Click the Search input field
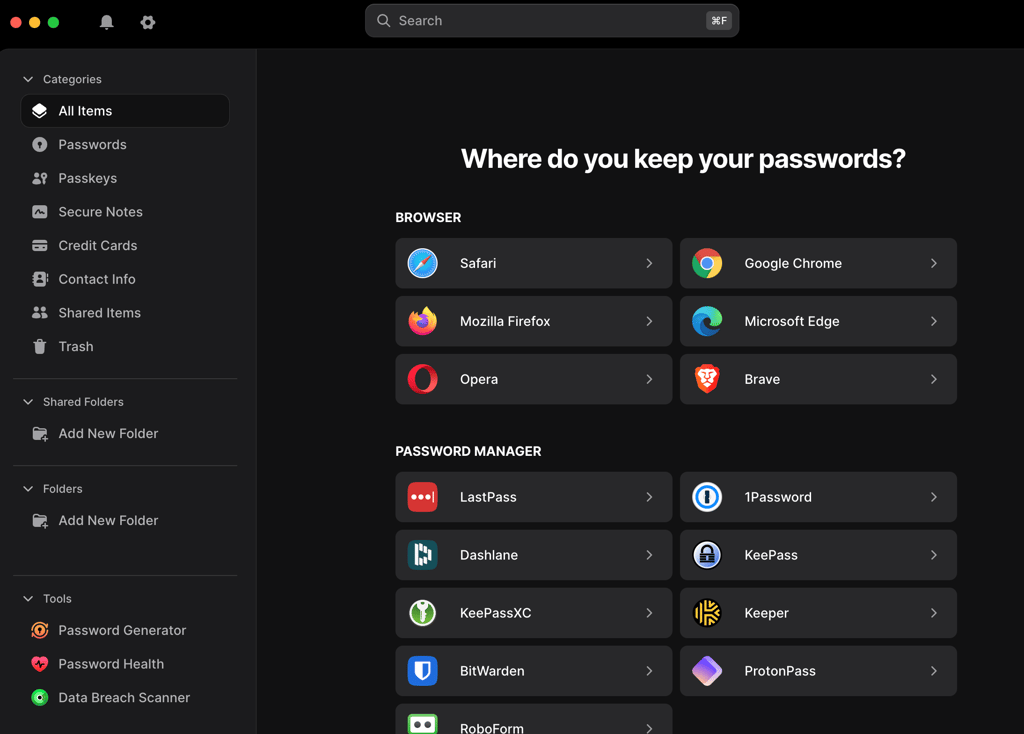 552,21
